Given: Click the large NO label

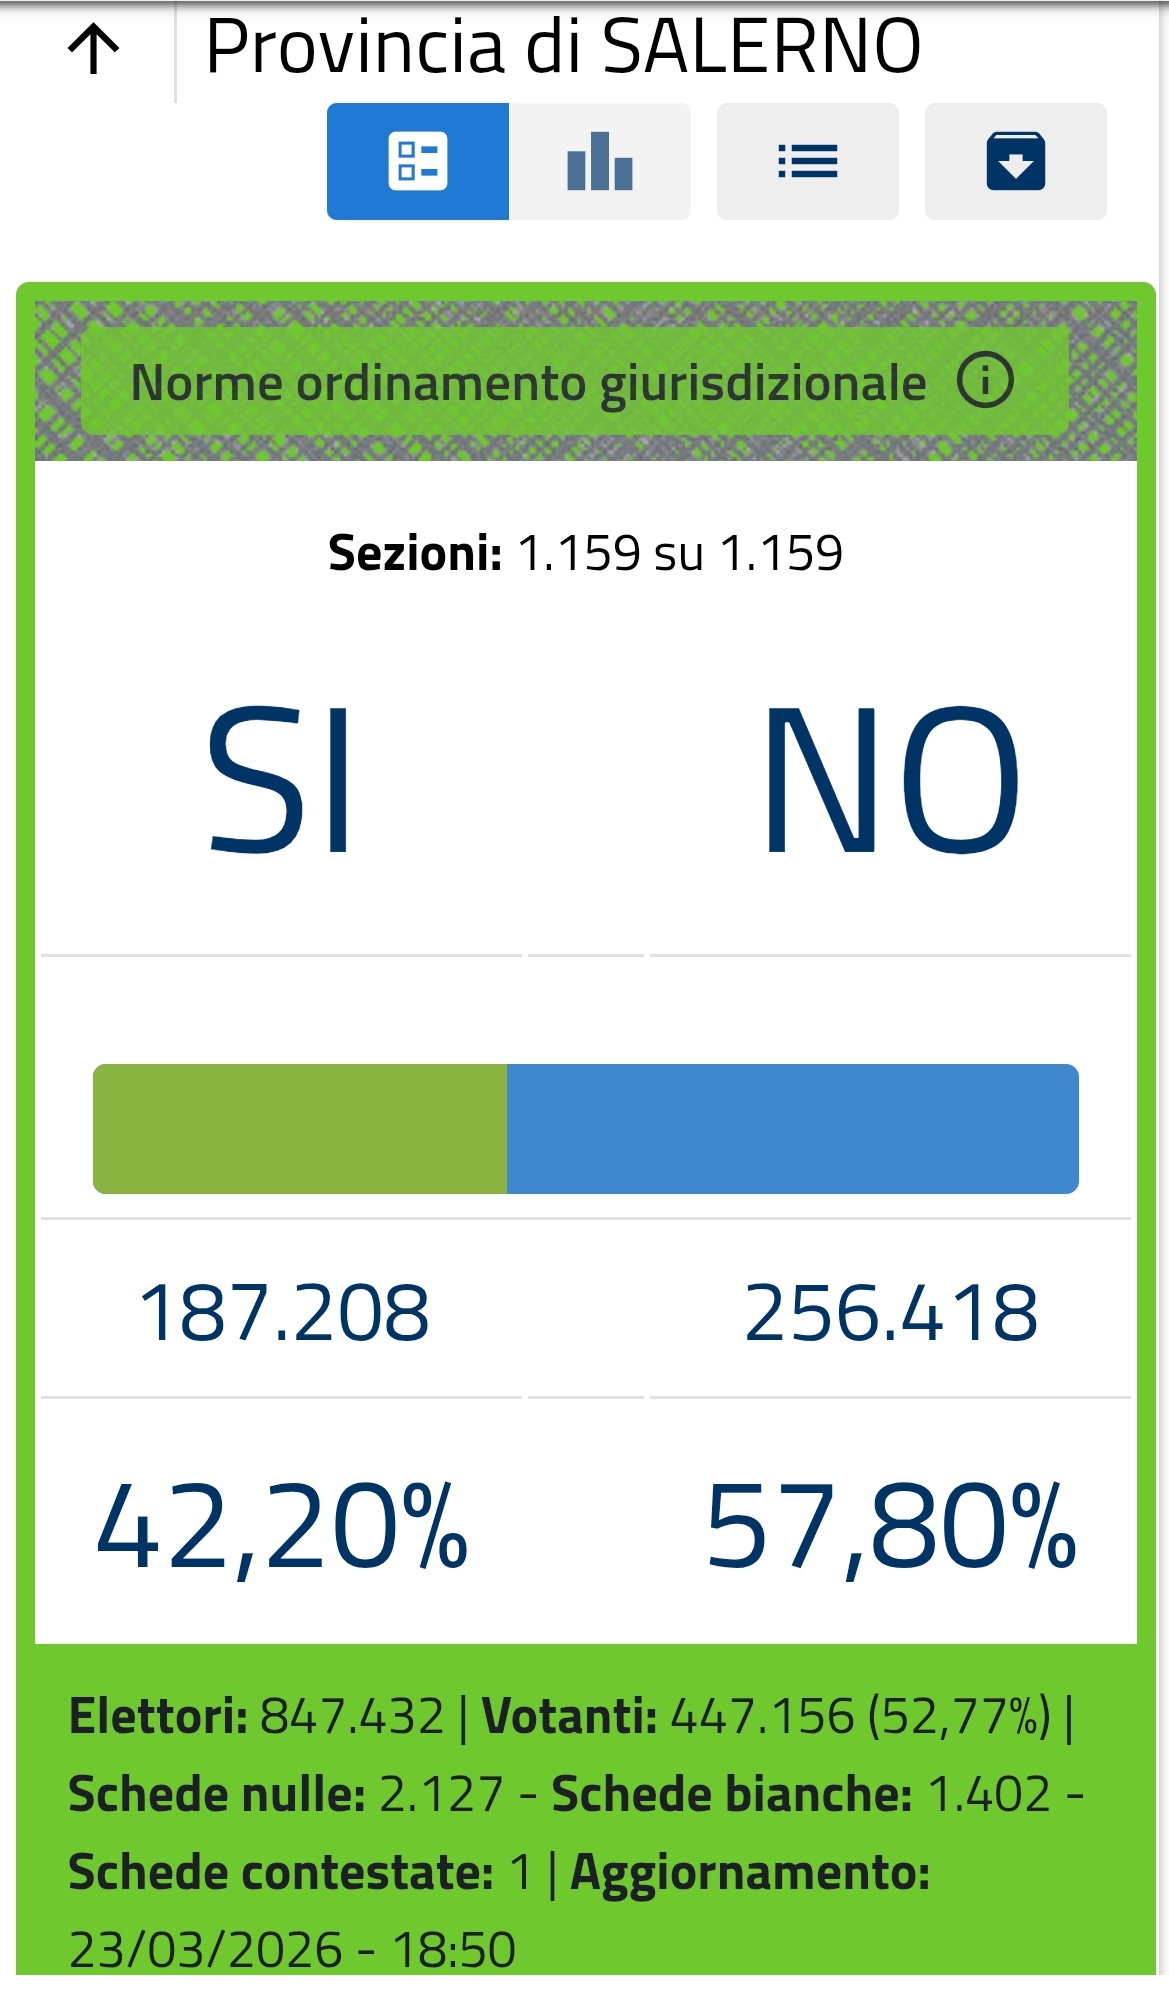Looking at the screenshot, I should 890,780.
